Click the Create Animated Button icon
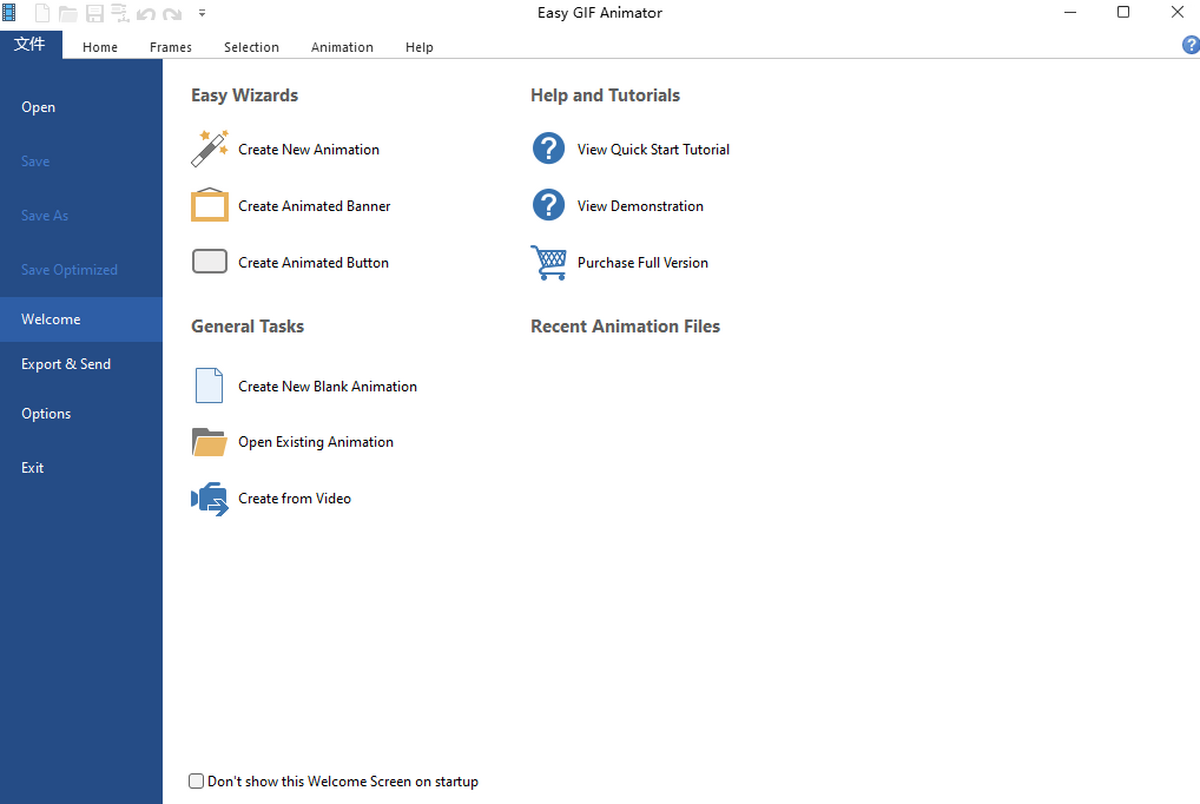Screen dimensions: 1200x804 [x=210, y=262]
